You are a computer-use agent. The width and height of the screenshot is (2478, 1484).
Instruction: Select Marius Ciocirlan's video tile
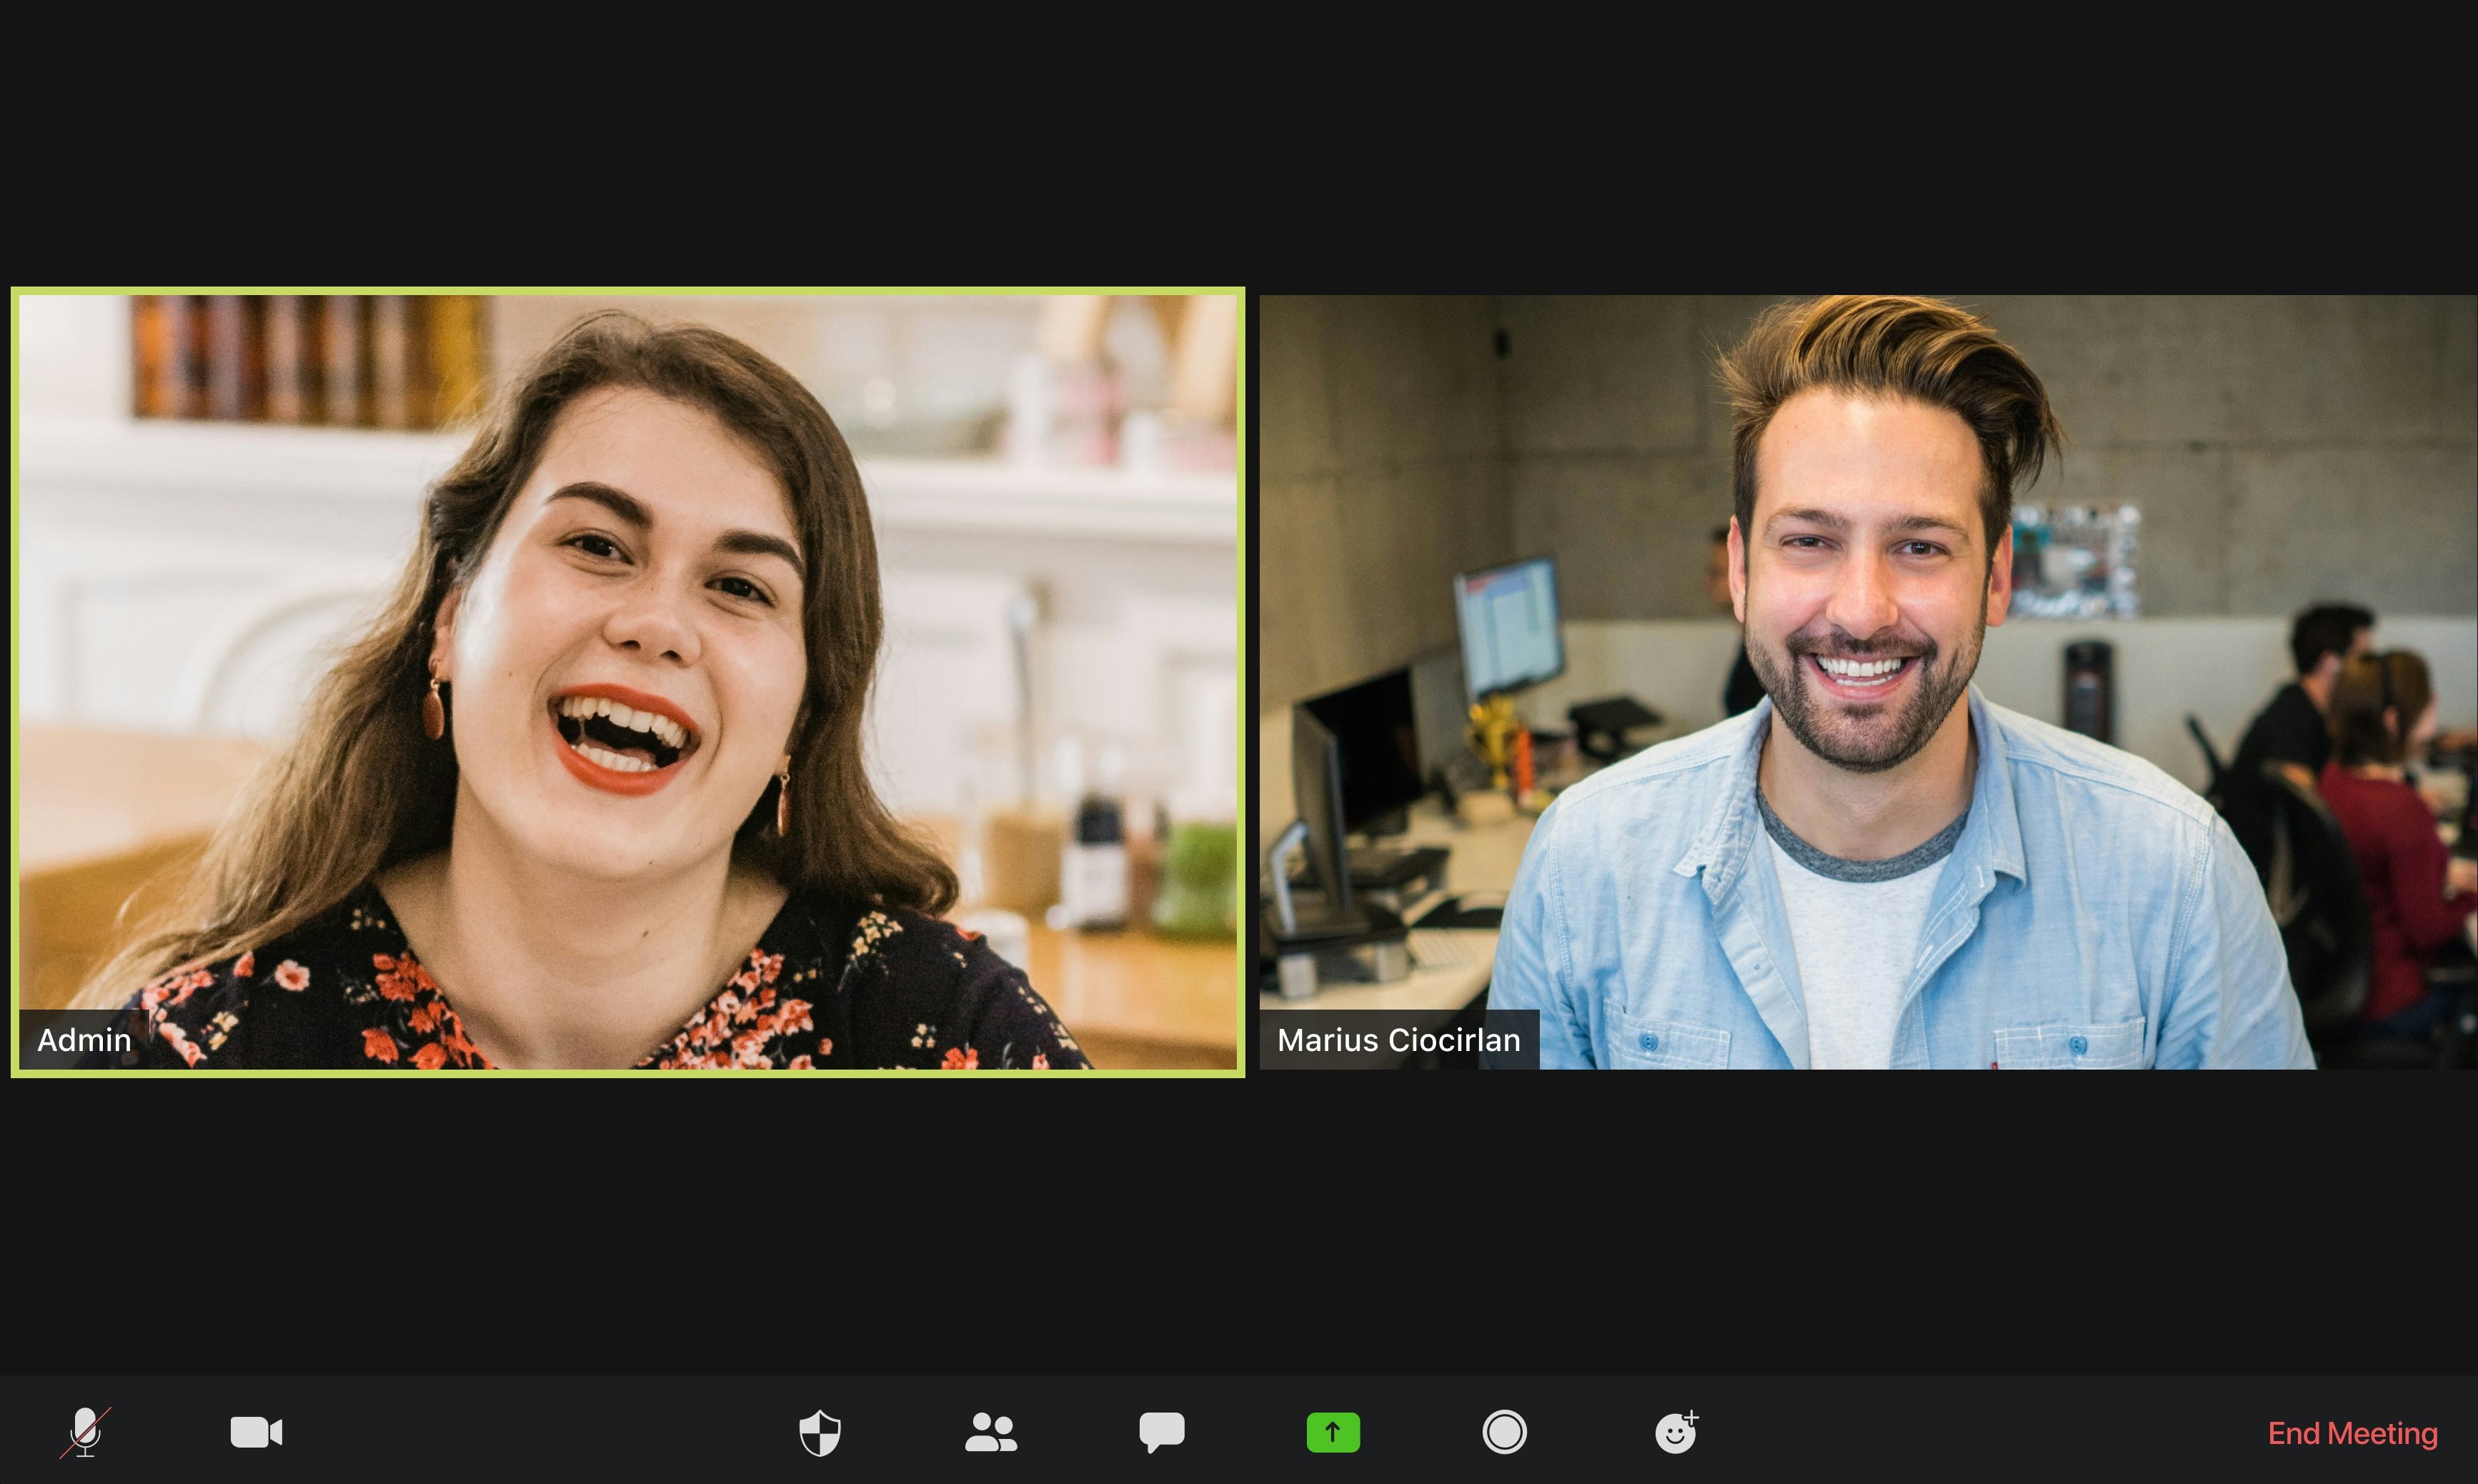[x=1868, y=682]
